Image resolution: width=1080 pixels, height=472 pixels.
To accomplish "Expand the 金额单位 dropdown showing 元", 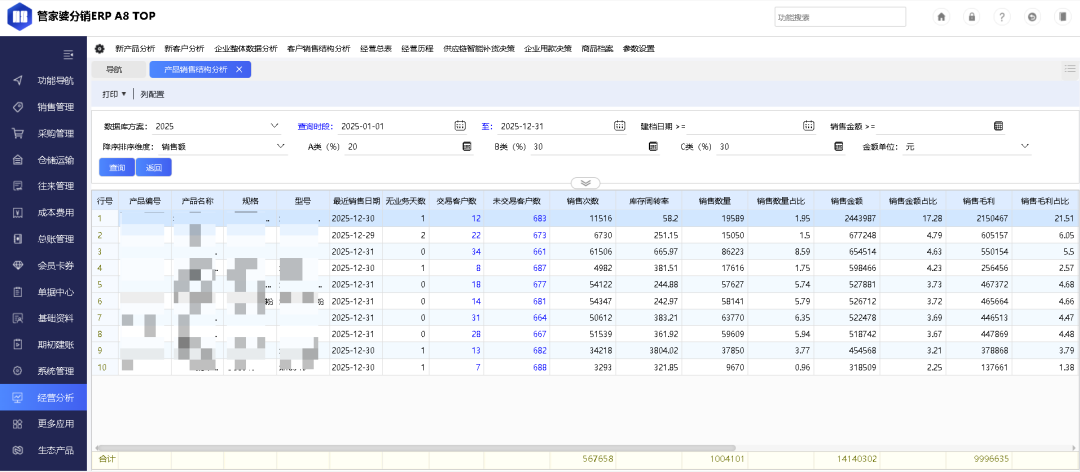I will (1024, 146).
